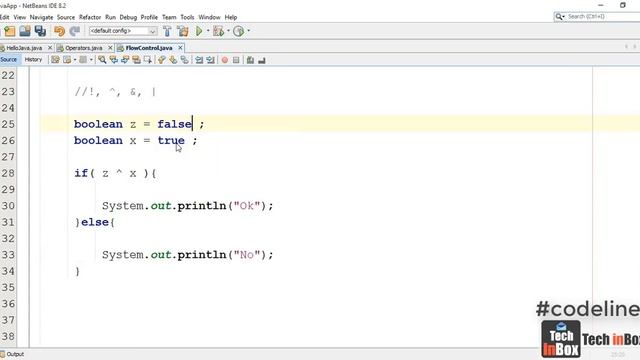This screenshot has width=640, height=360.
Task: Open the Help menu
Action: [x=231, y=17]
